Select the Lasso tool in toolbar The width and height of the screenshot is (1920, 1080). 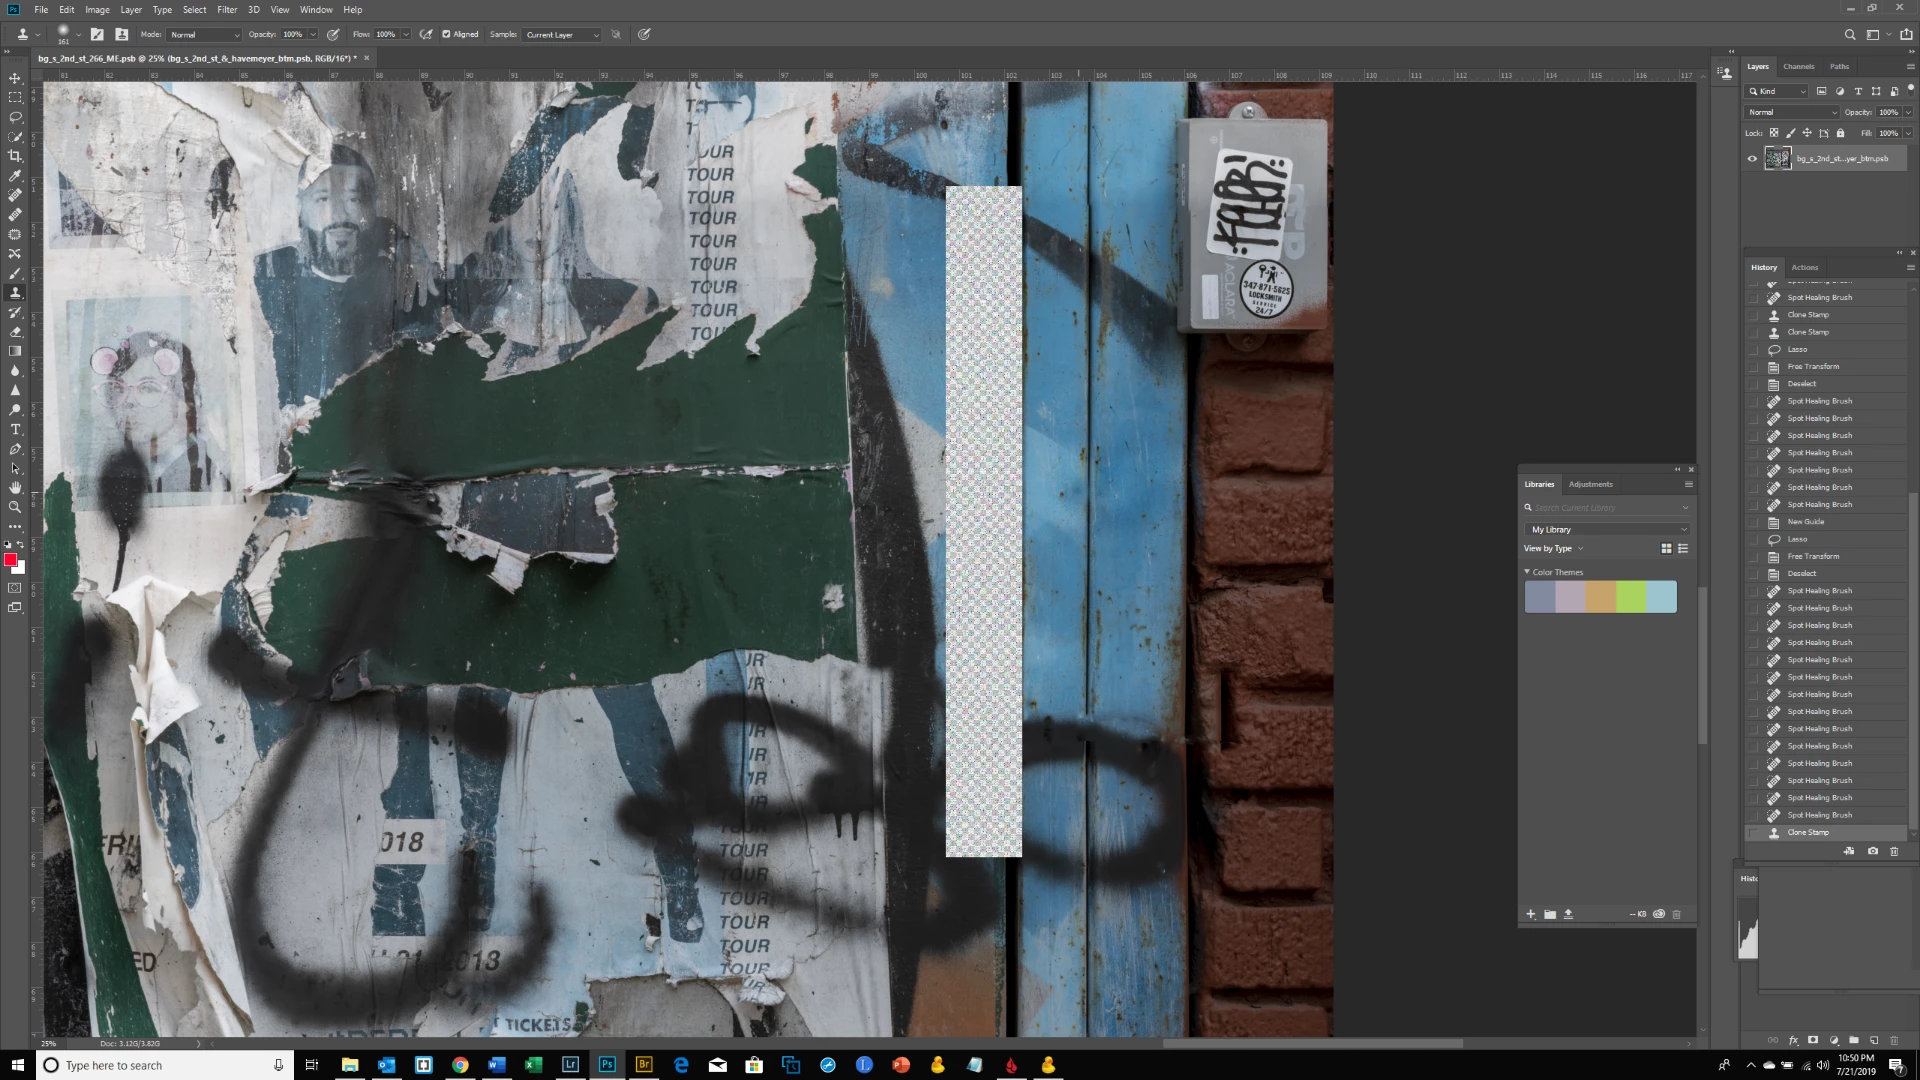(15, 117)
